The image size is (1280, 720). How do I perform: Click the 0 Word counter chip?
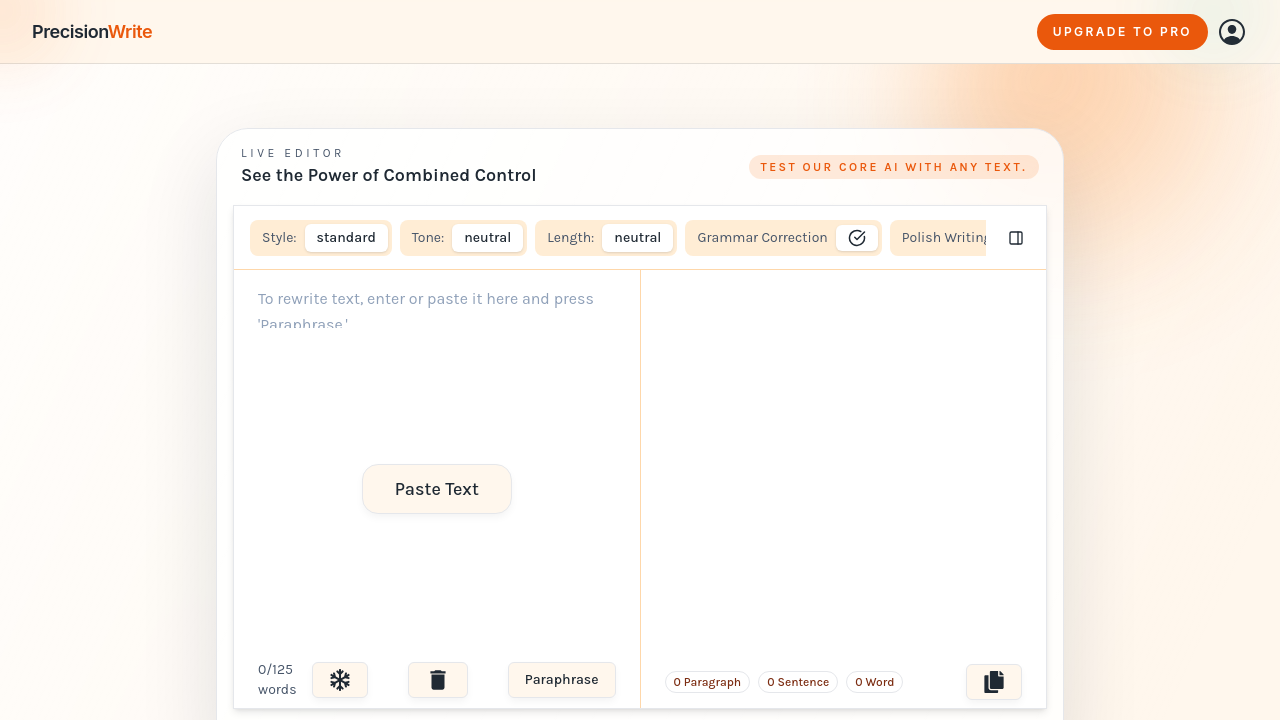874,682
